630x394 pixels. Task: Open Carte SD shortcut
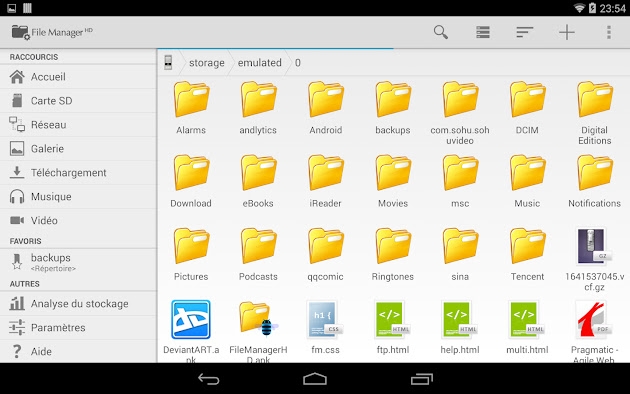tap(78, 101)
